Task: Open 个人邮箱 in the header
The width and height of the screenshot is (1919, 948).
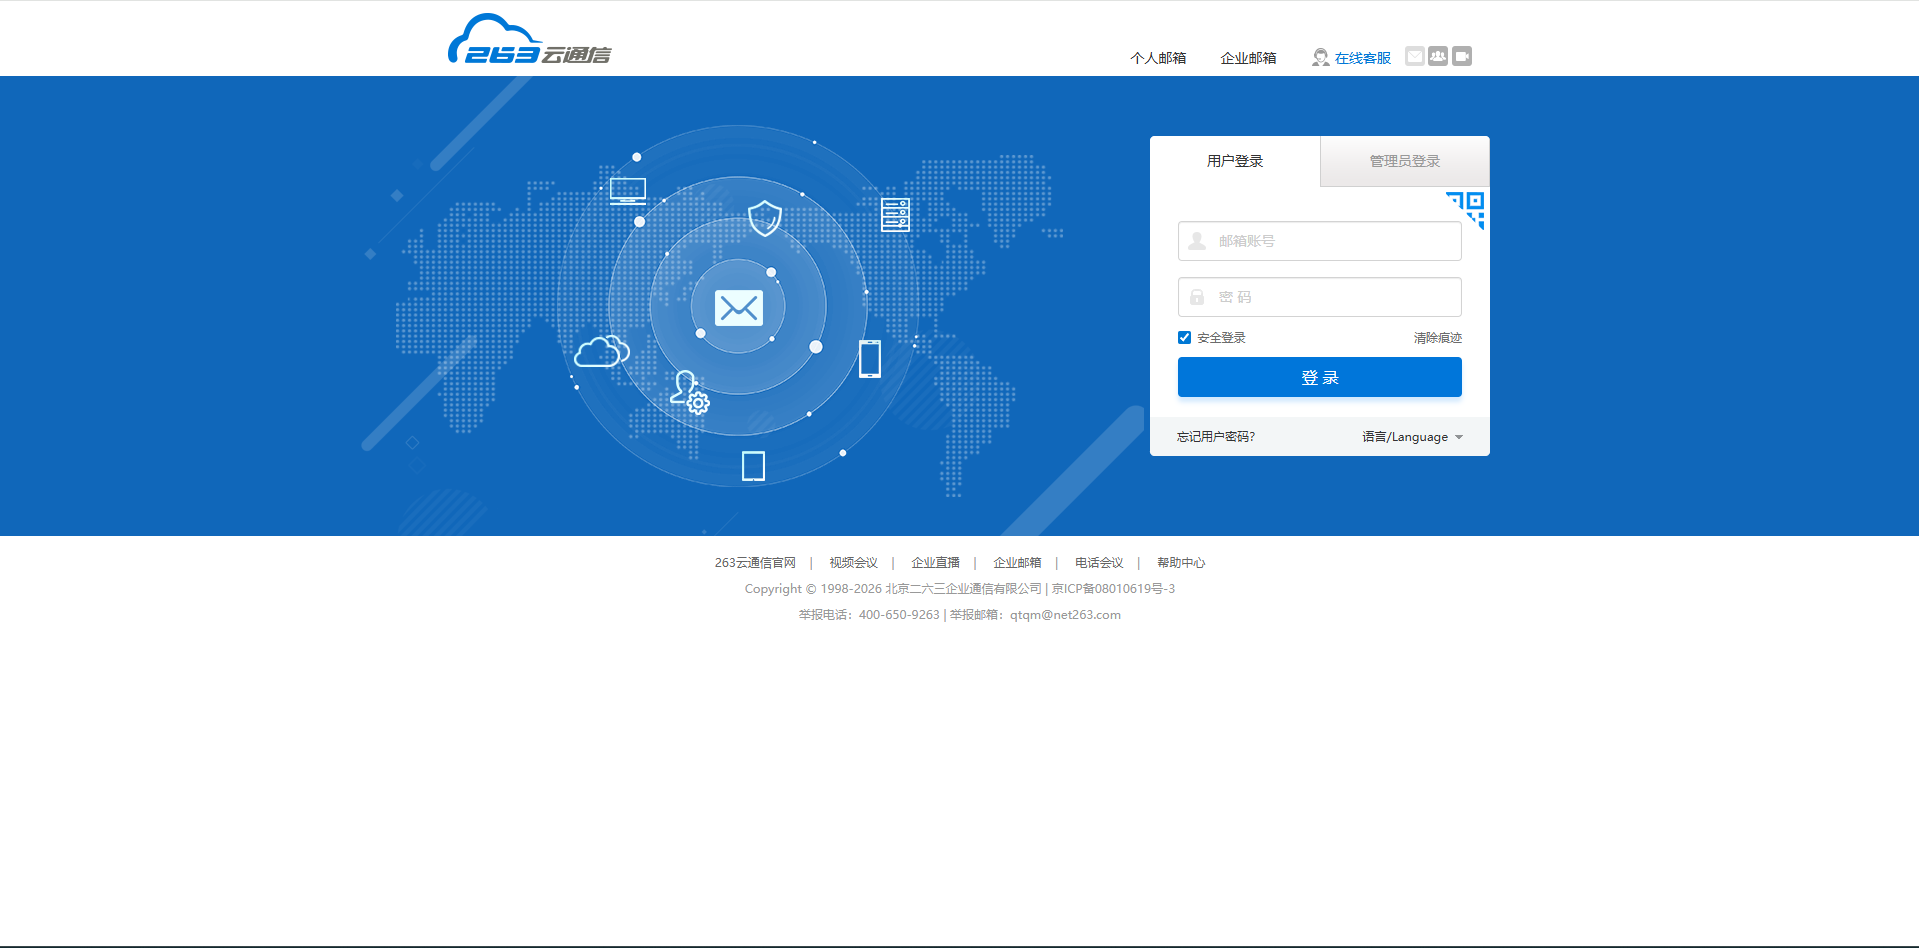Action: coord(1158,58)
